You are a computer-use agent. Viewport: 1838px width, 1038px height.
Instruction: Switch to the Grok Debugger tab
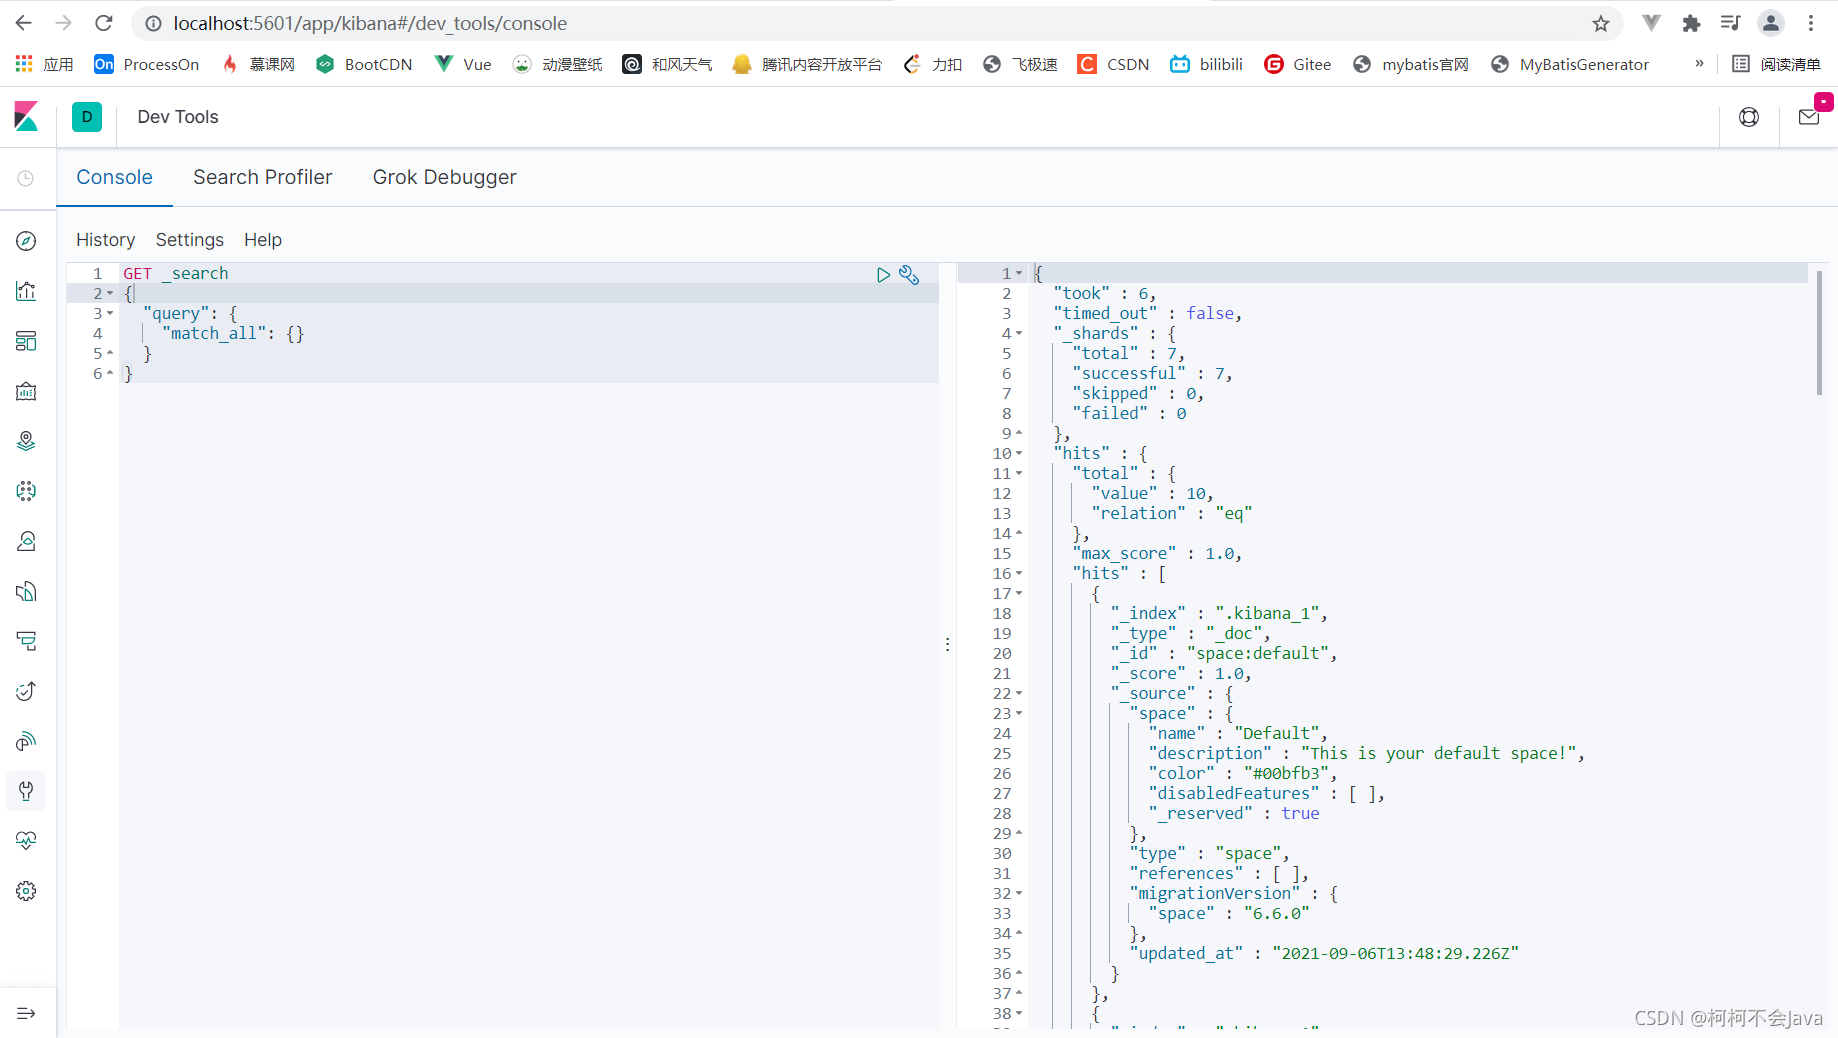click(444, 177)
